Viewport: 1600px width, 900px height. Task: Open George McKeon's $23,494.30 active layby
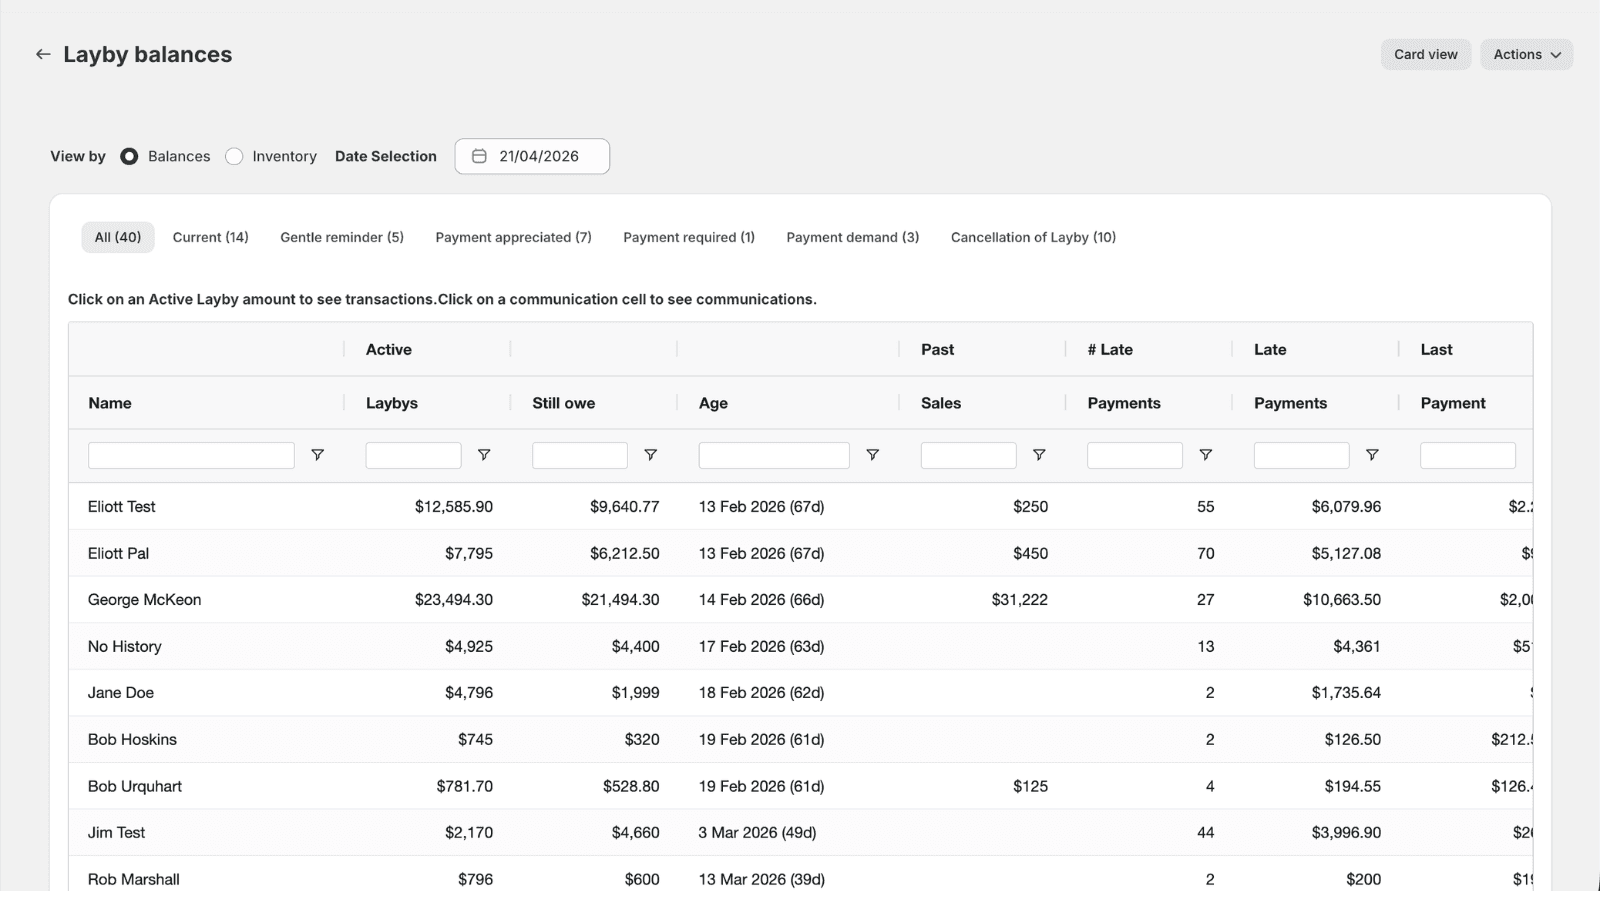click(x=454, y=600)
